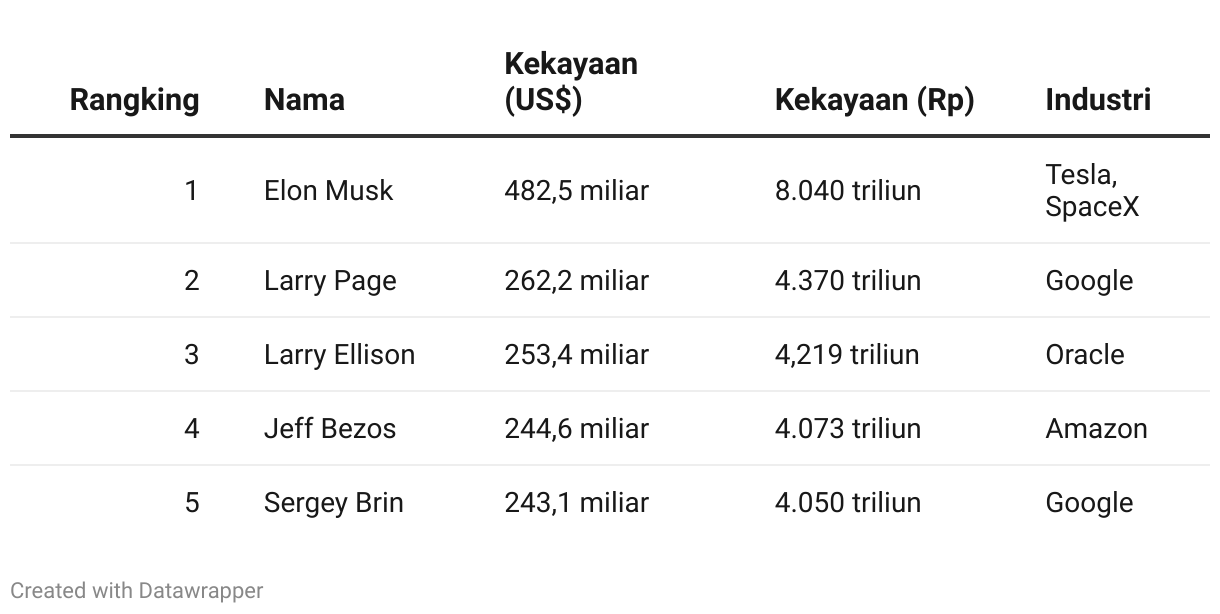Click the Oracle industry cell
Screen dimensions: 1220x614
click(1085, 355)
